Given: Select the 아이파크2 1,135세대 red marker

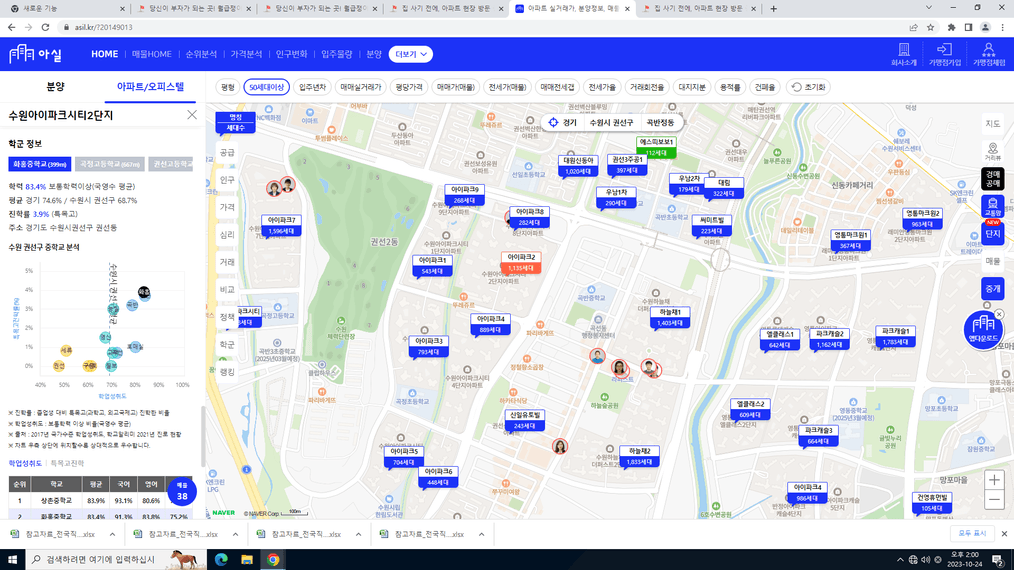Looking at the screenshot, I should point(521,262).
